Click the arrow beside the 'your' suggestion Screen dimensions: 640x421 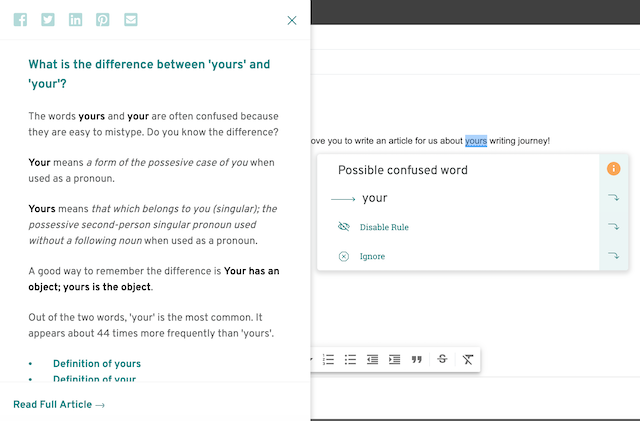(x=613, y=198)
